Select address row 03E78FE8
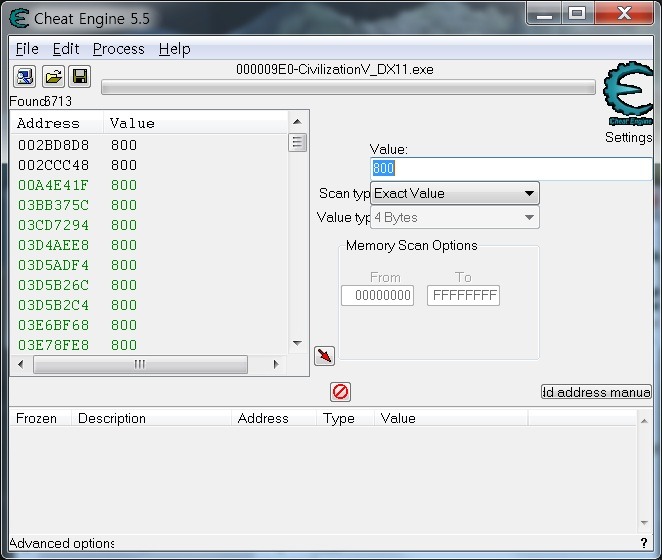662x560 pixels. point(149,345)
